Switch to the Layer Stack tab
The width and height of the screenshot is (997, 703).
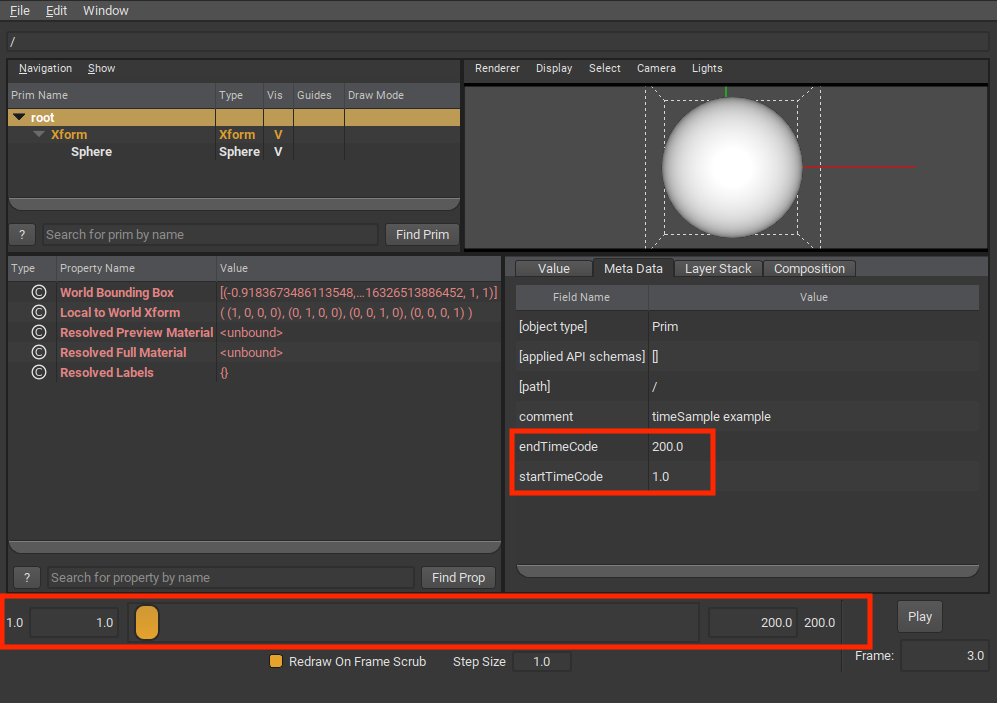[x=718, y=269]
